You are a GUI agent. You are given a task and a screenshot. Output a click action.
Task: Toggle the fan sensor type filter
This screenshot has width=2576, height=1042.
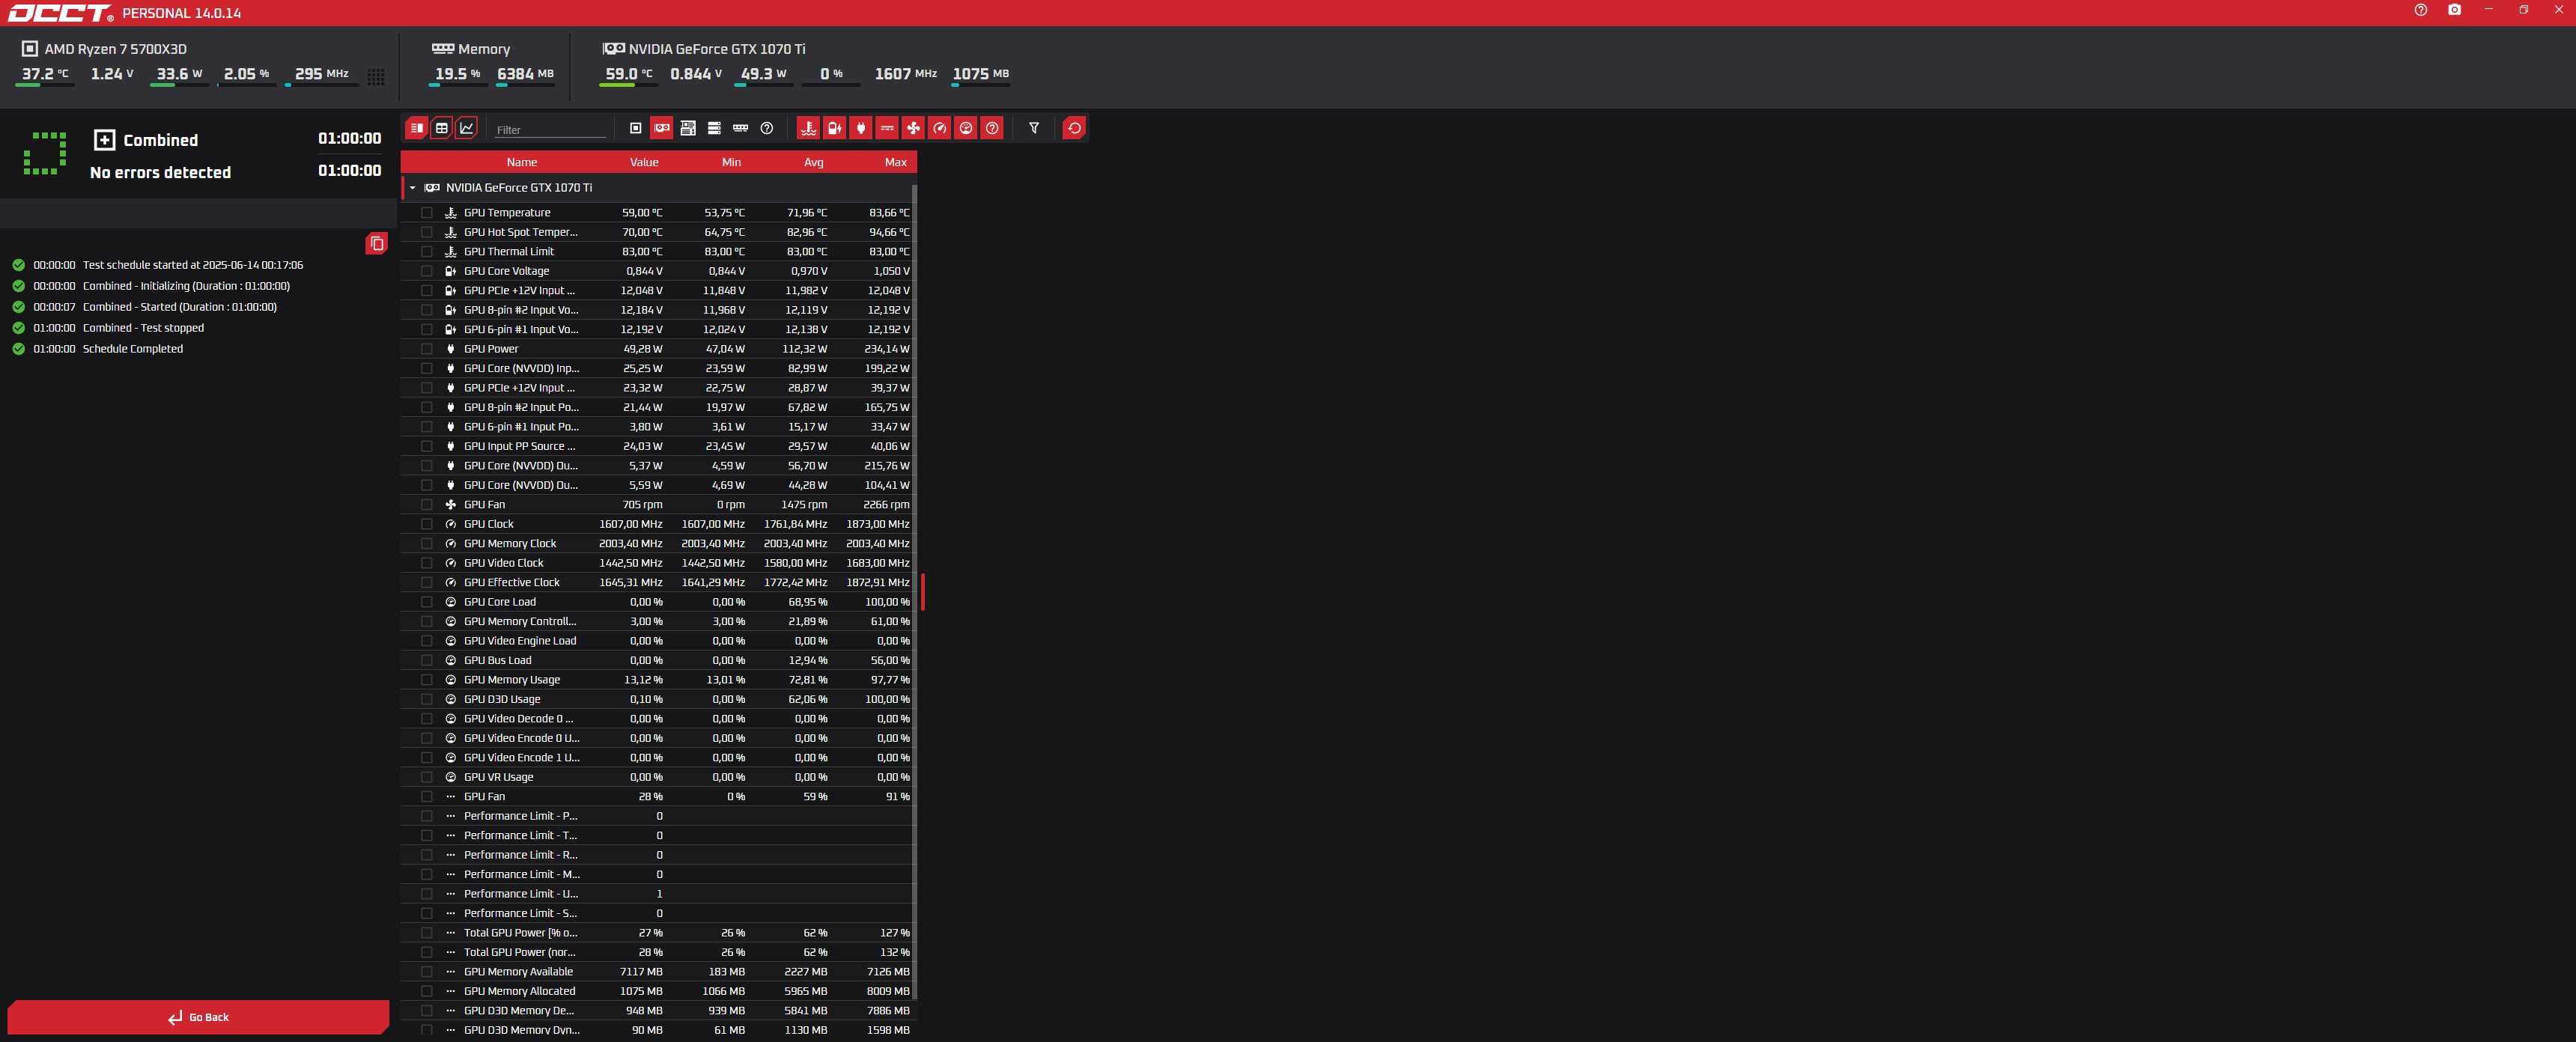913,128
